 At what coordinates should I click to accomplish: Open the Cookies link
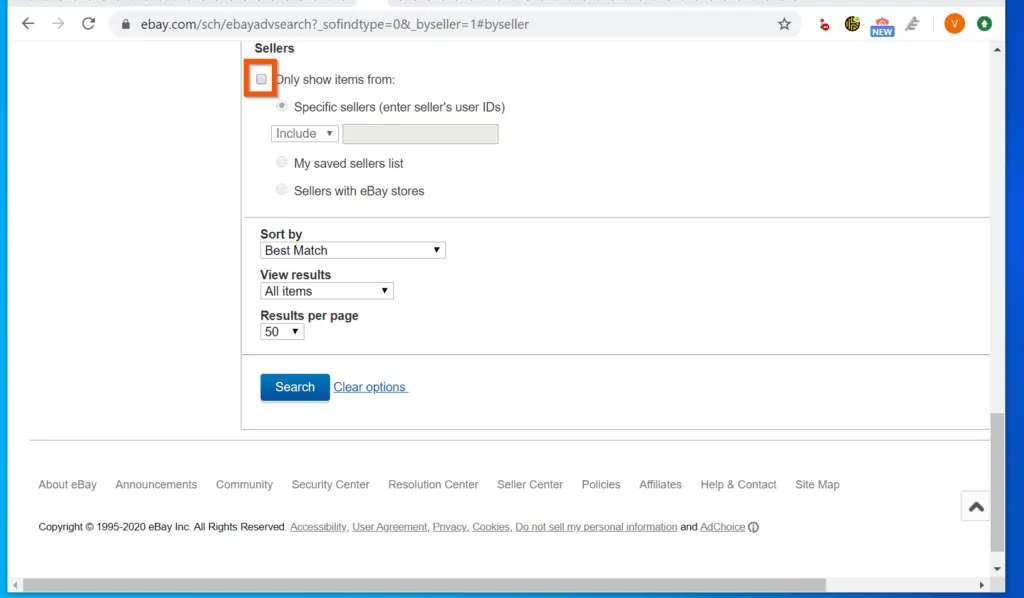point(490,527)
